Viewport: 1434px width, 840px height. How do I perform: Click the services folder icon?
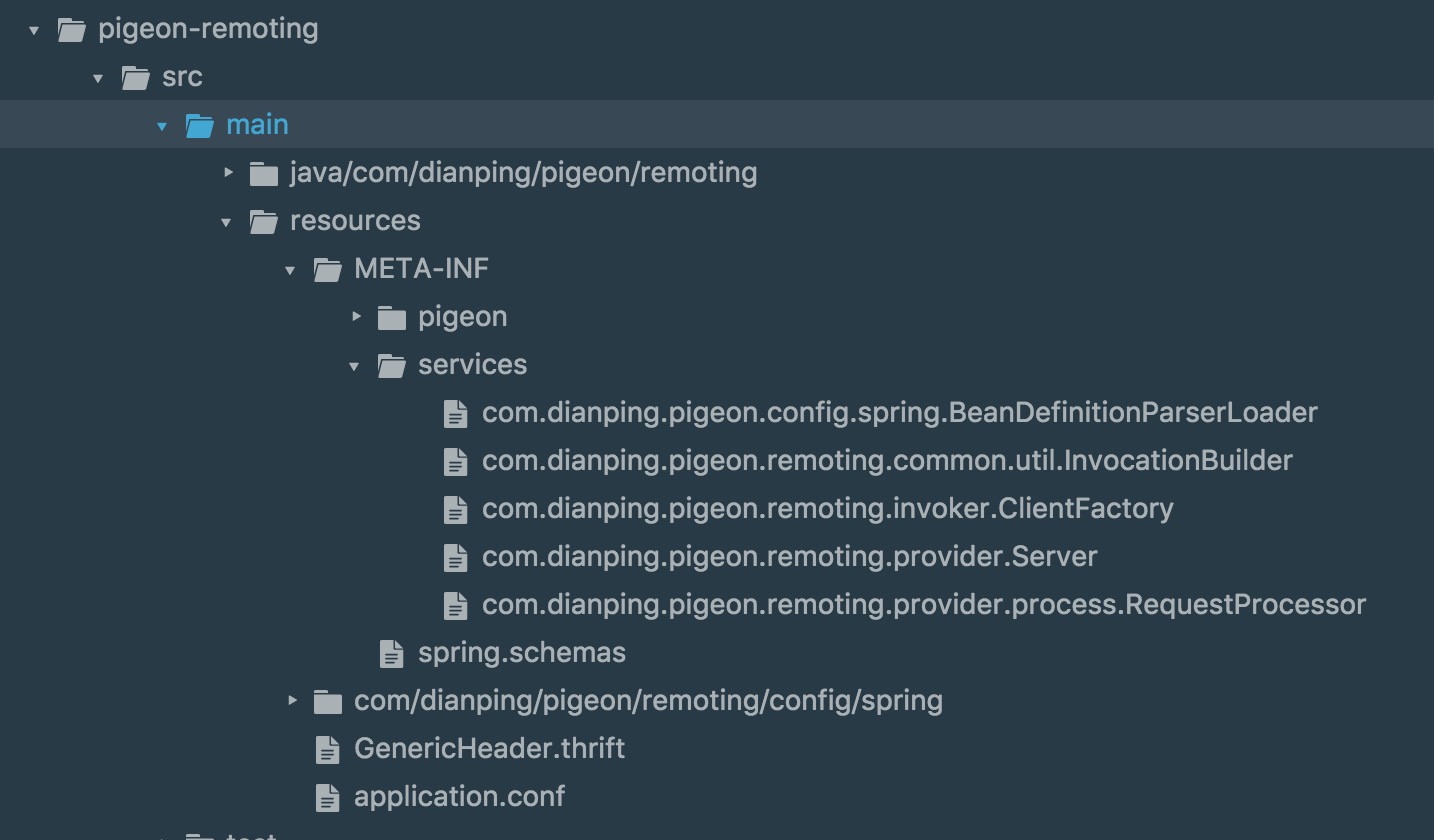pyautogui.click(x=392, y=365)
